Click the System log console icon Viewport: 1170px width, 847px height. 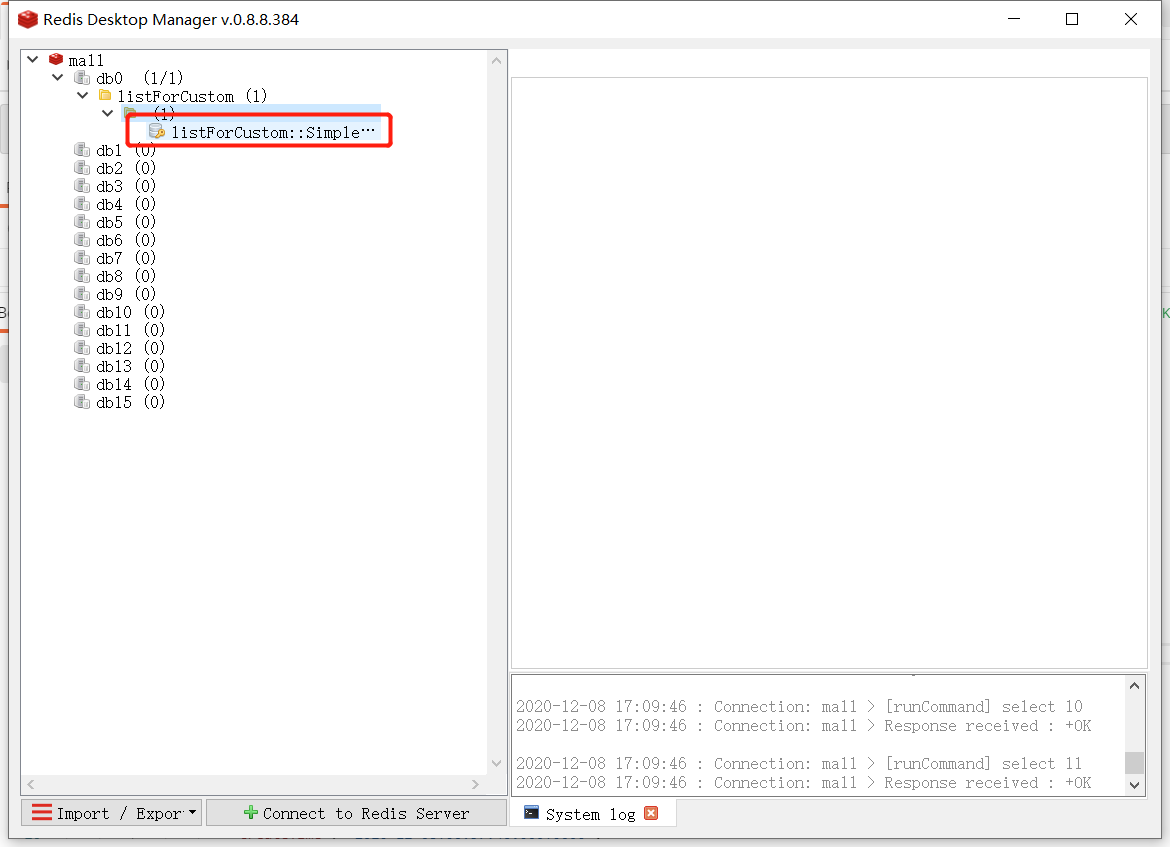(x=531, y=813)
